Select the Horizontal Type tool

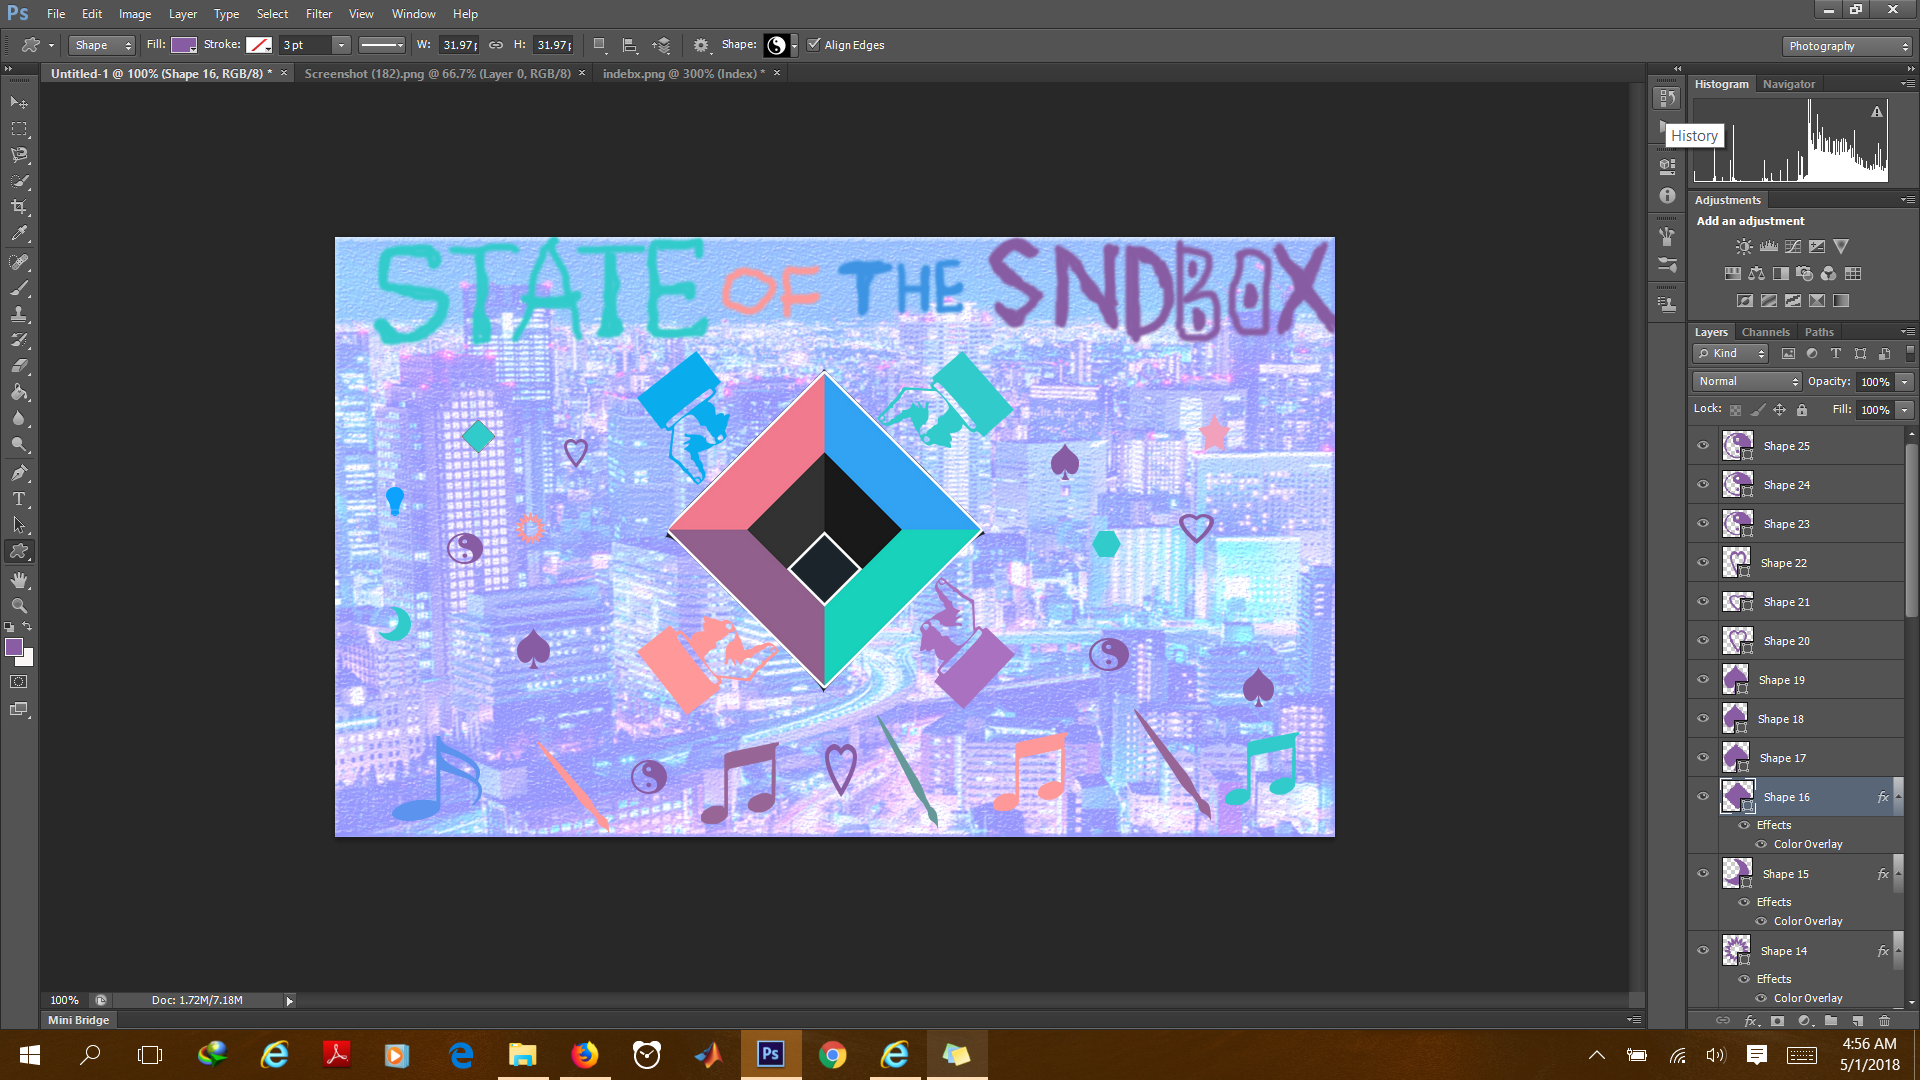[17, 499]
